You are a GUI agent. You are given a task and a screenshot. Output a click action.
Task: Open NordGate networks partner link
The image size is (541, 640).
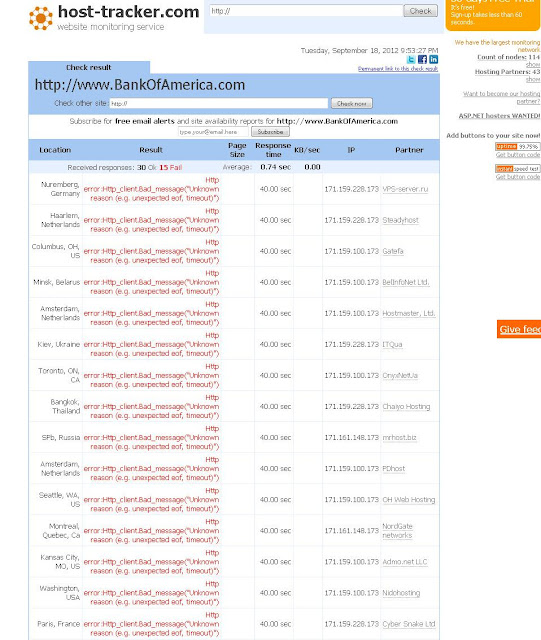pos(397,531)
